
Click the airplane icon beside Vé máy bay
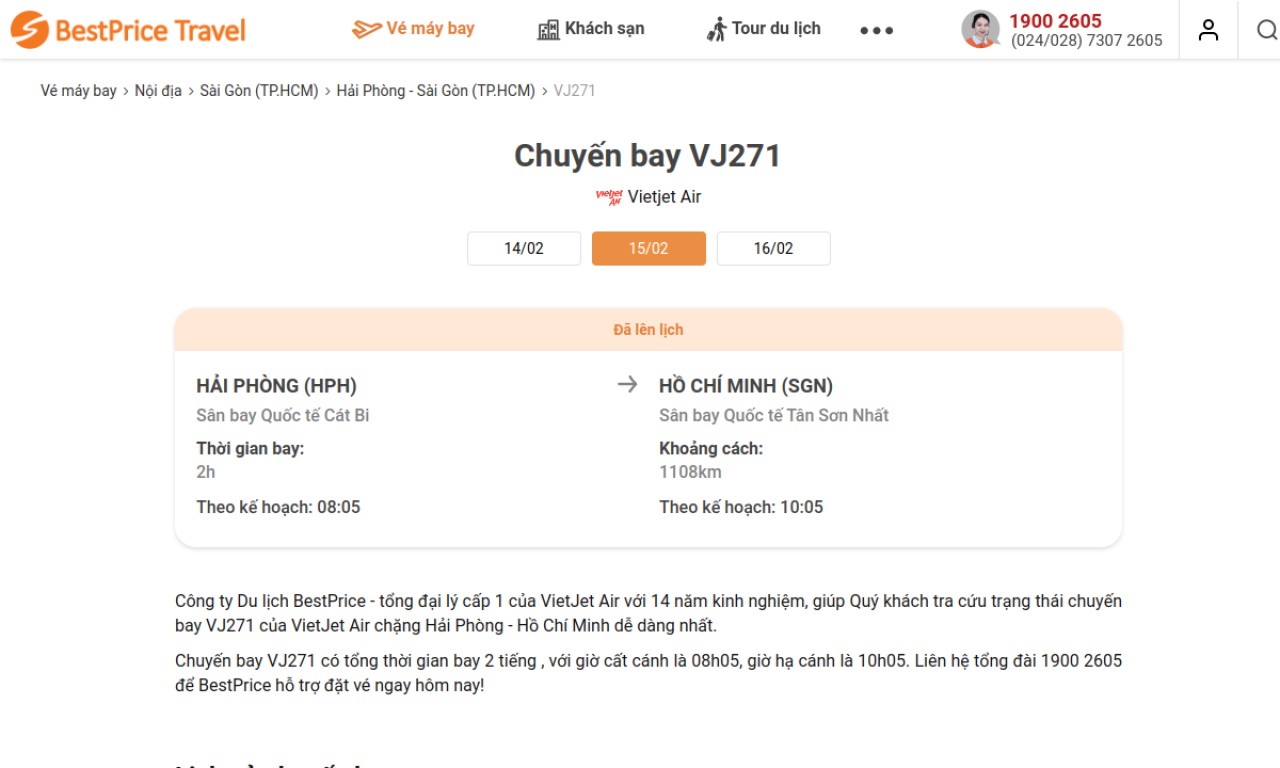pos(366,29)
